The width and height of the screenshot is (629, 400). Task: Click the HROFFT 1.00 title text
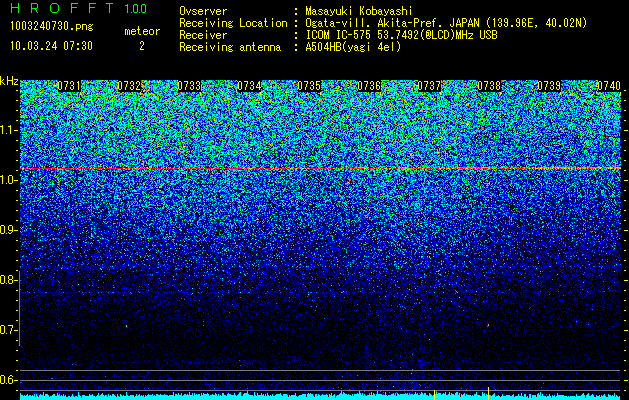pyautogui.click(x=79, y=8)
